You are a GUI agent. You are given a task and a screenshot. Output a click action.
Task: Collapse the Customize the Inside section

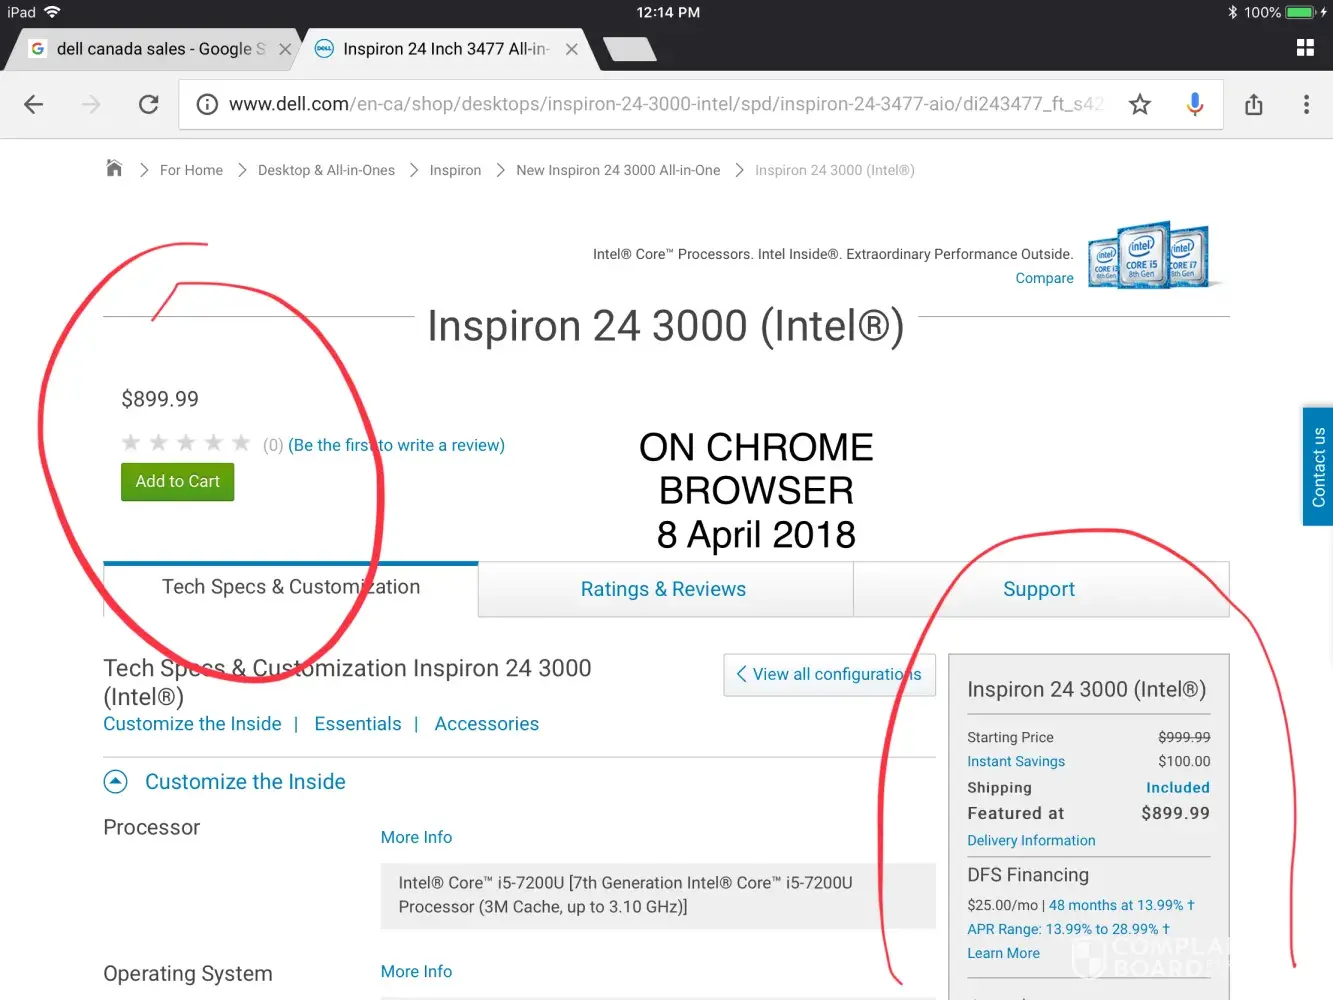pyautogui.click(x=116, y=782)
